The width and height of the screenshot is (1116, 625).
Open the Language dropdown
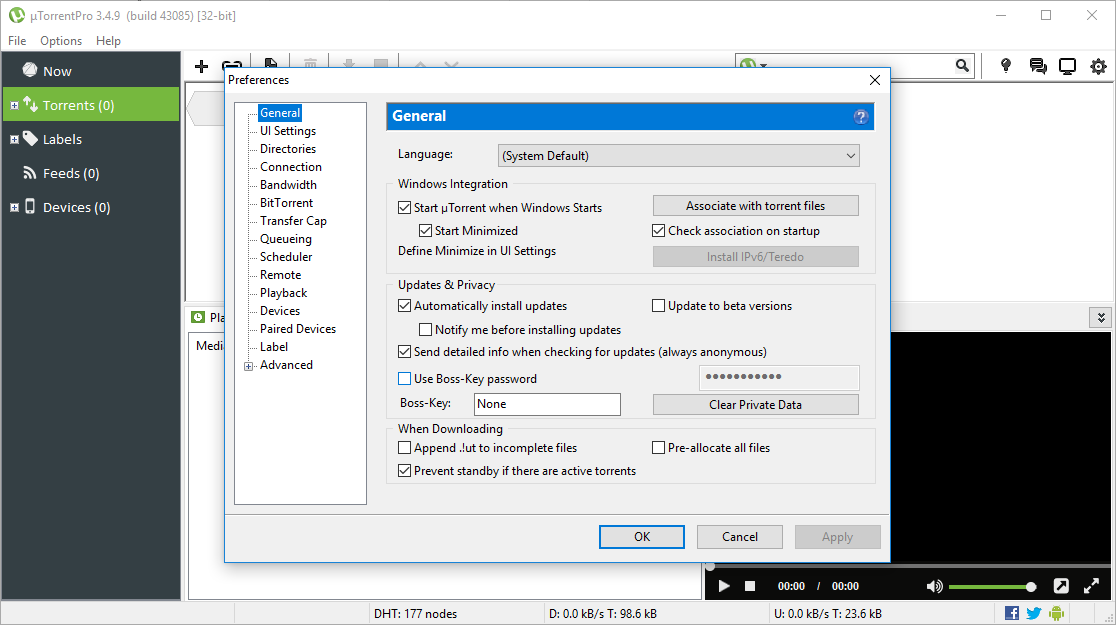tap(678, 155)
